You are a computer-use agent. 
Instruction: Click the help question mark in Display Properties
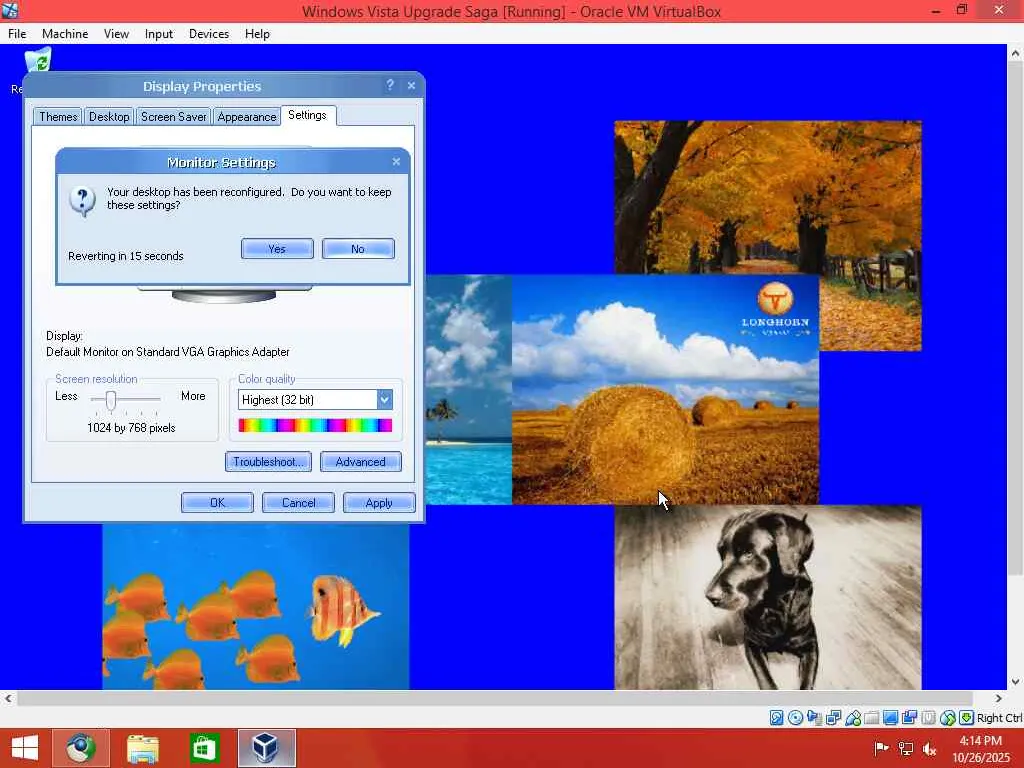coord(390,85)
